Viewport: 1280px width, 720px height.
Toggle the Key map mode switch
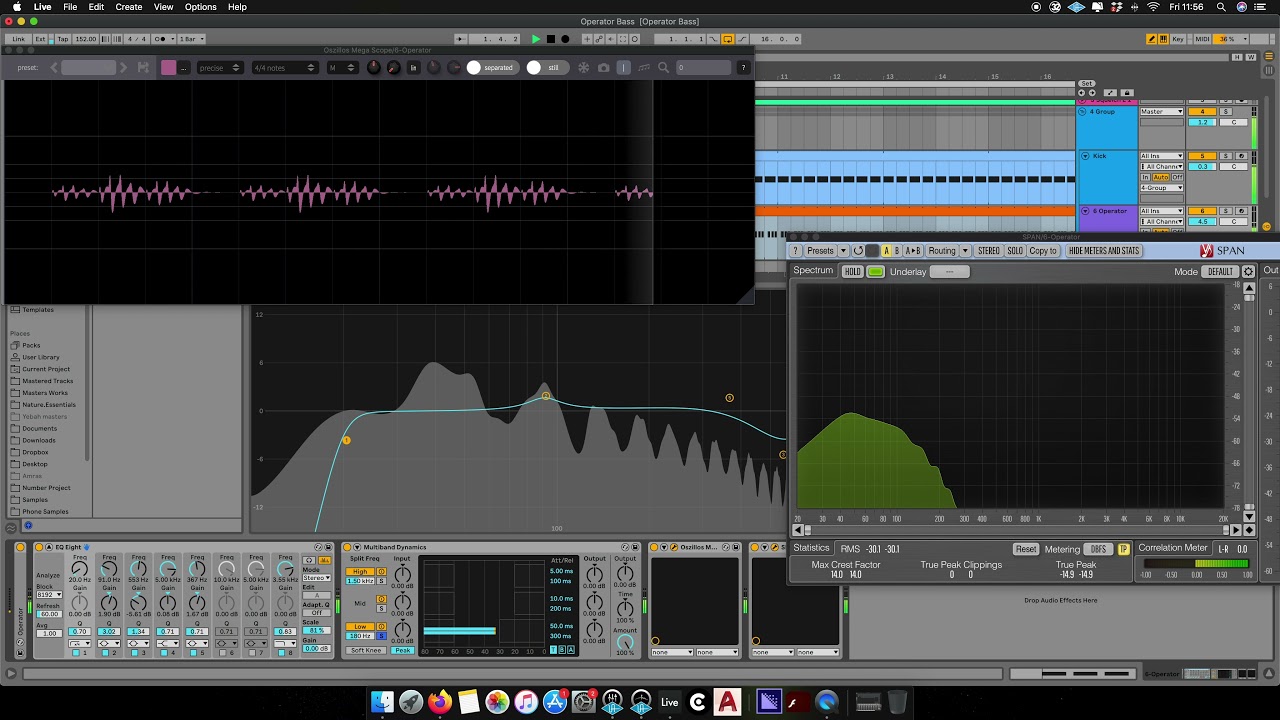tap(1178, 39)
